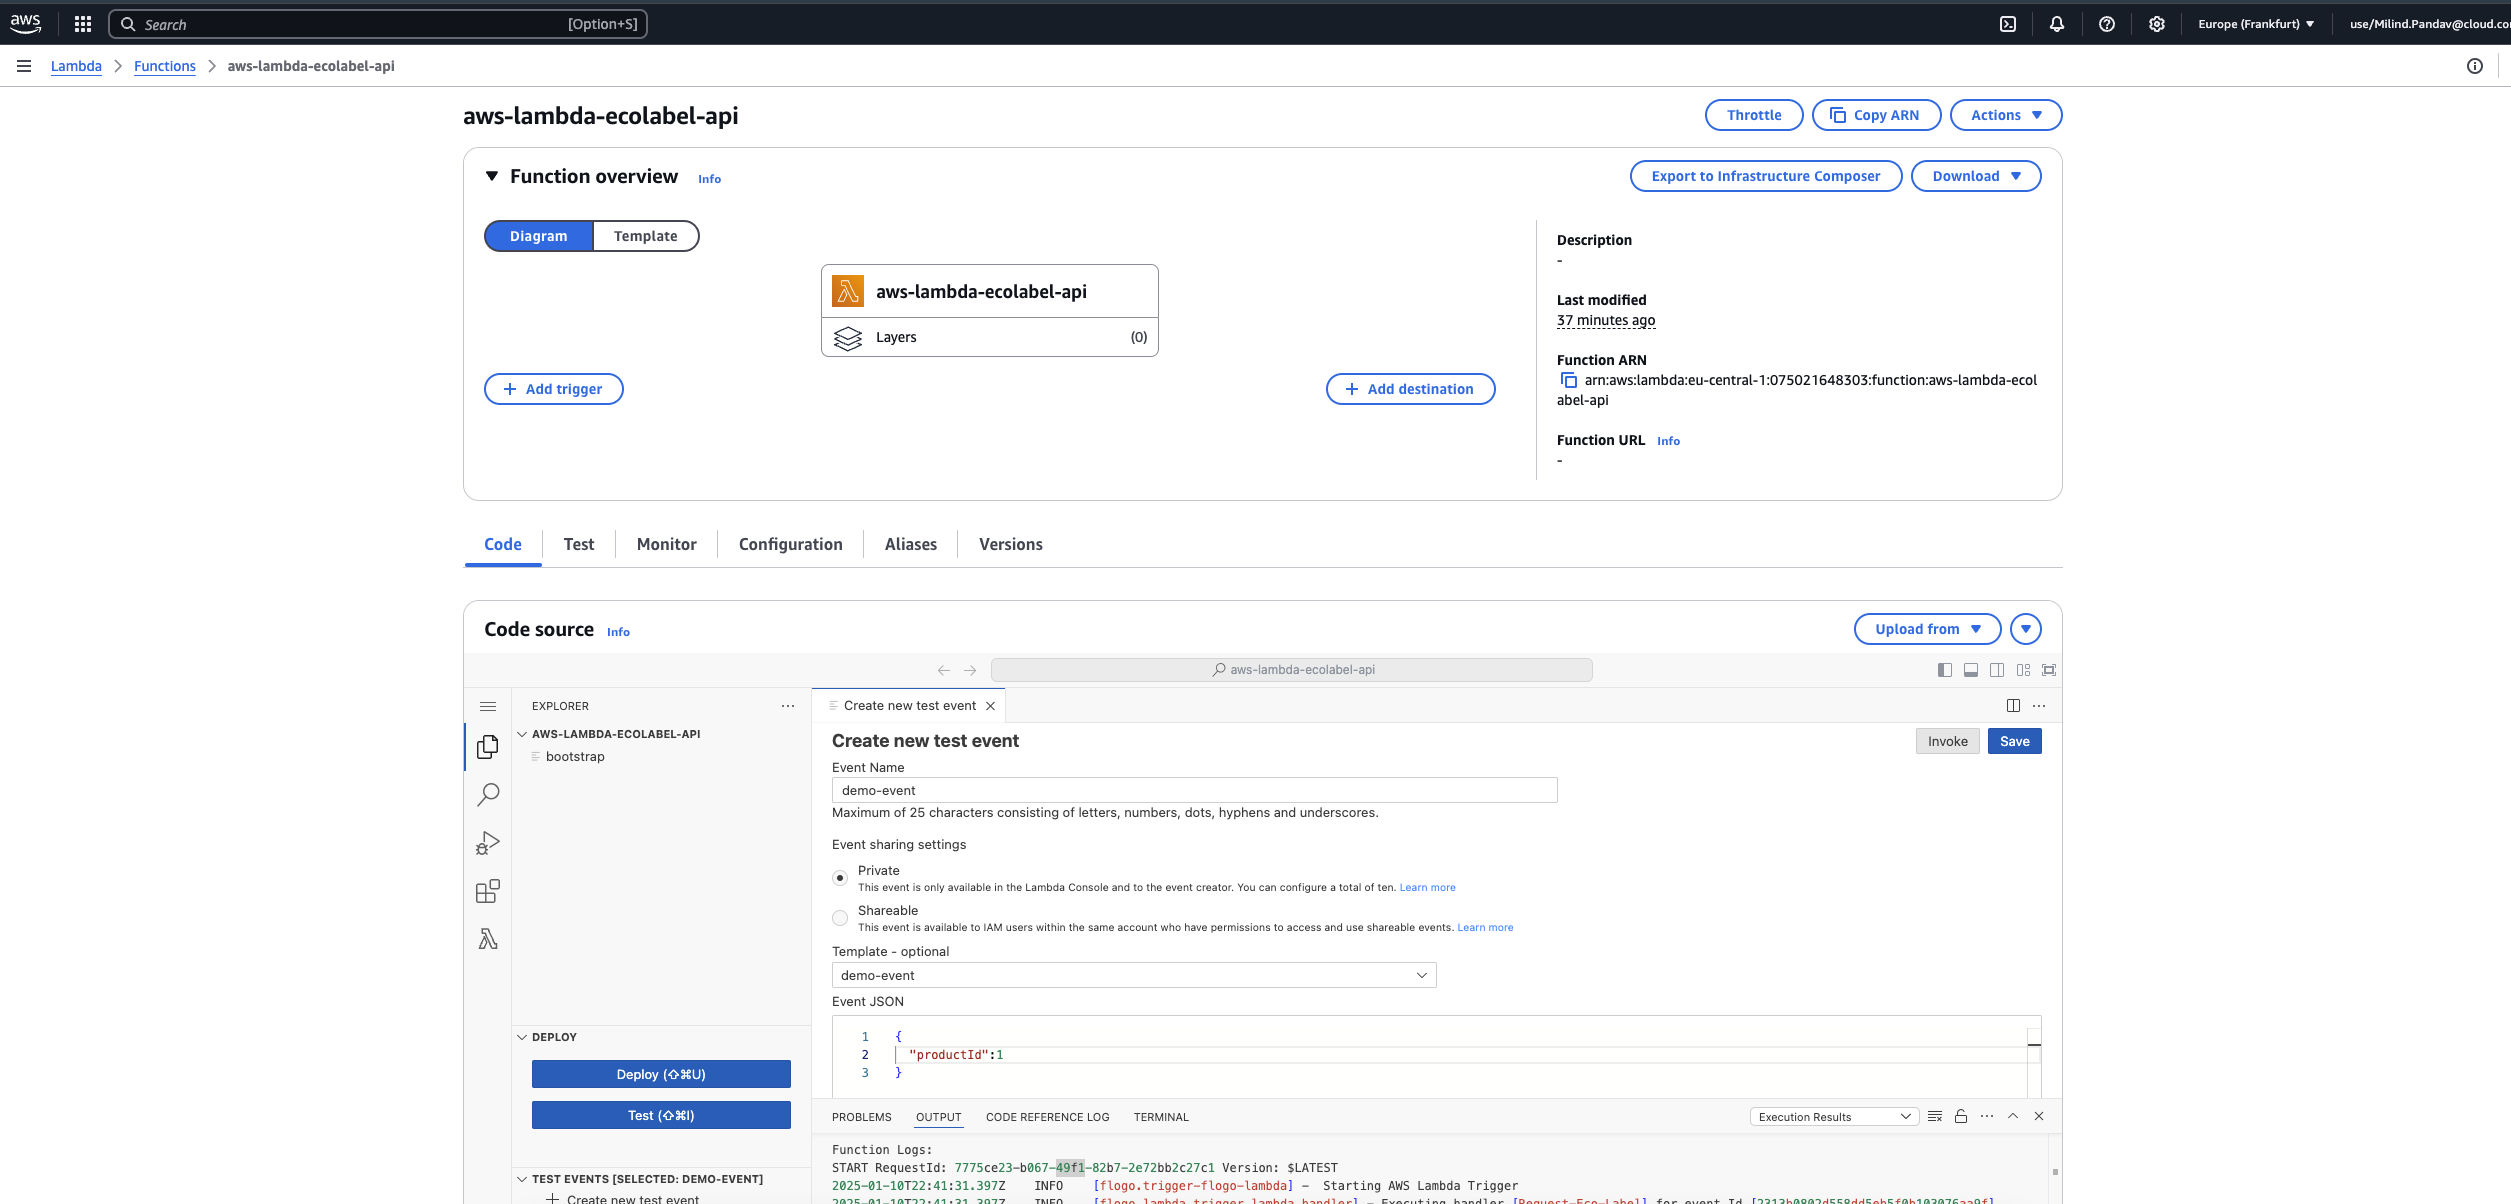Collapse the AWS-LAMBDA-ECOLABEL-API folder

pos(522,734)
